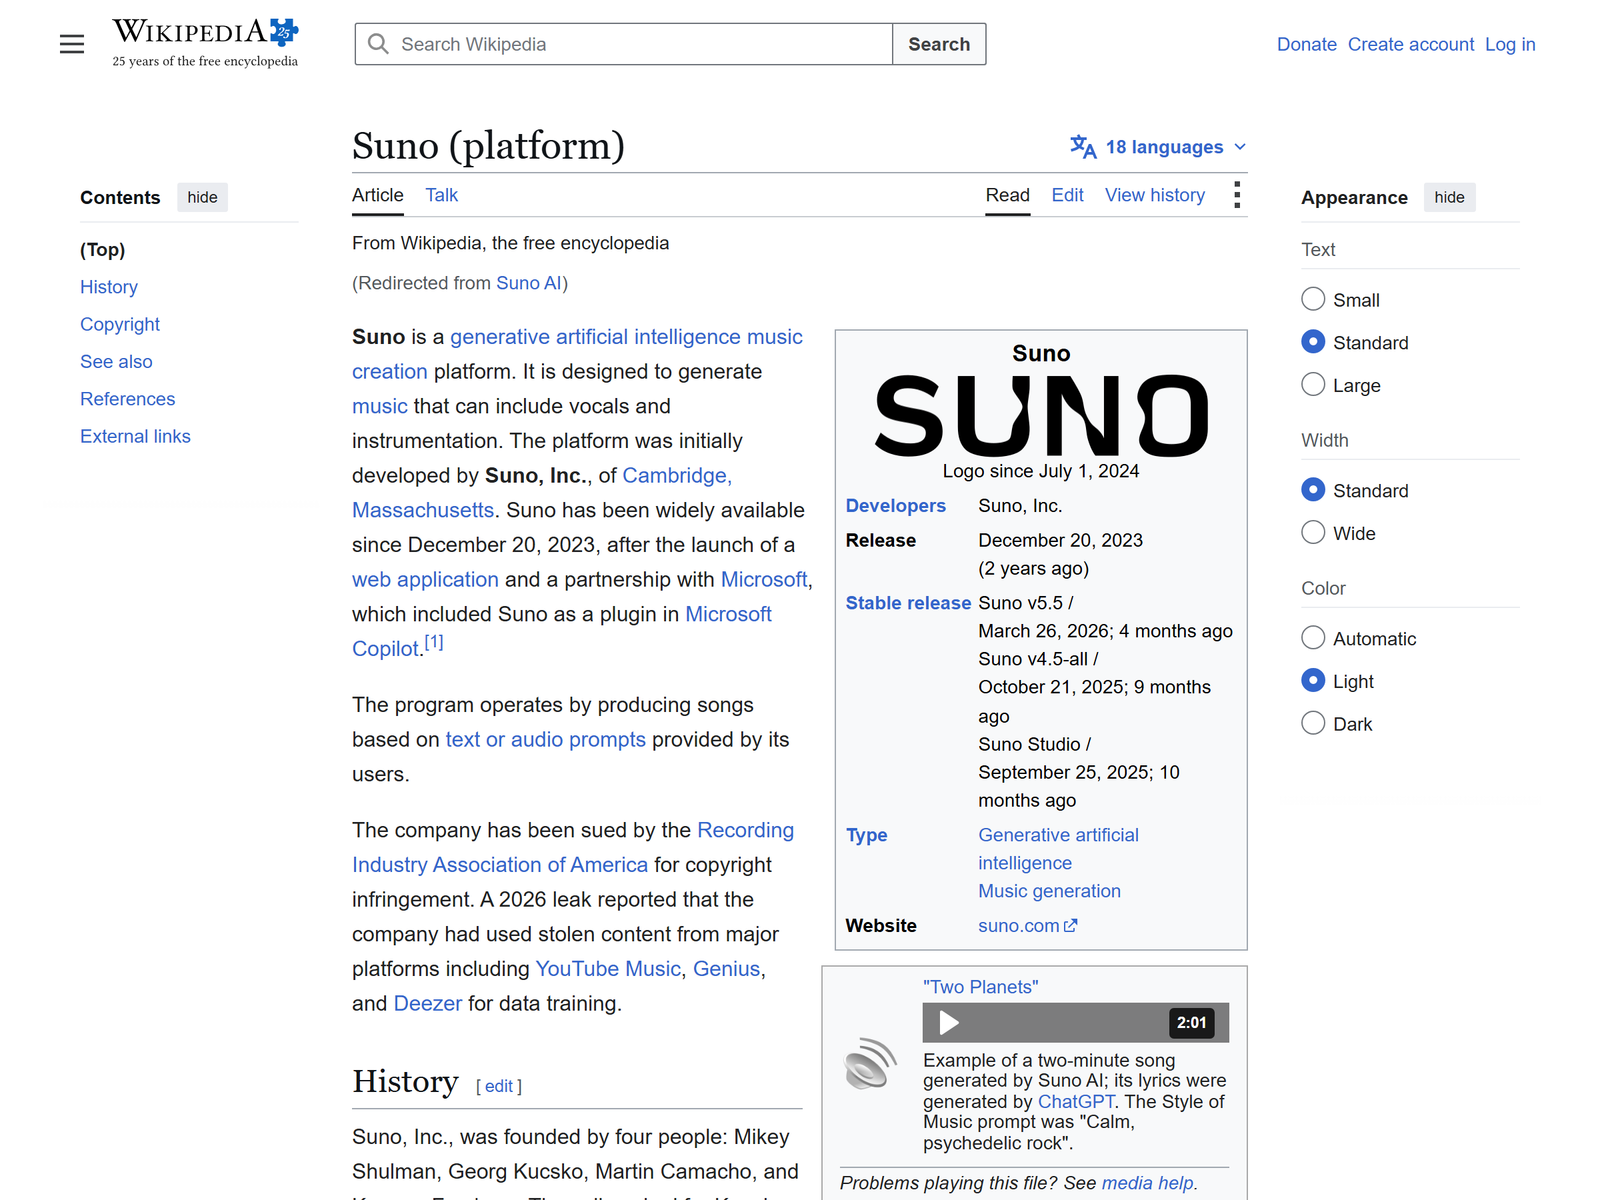
Task: Select Small text size
Action: click(x=1313, y=299)
